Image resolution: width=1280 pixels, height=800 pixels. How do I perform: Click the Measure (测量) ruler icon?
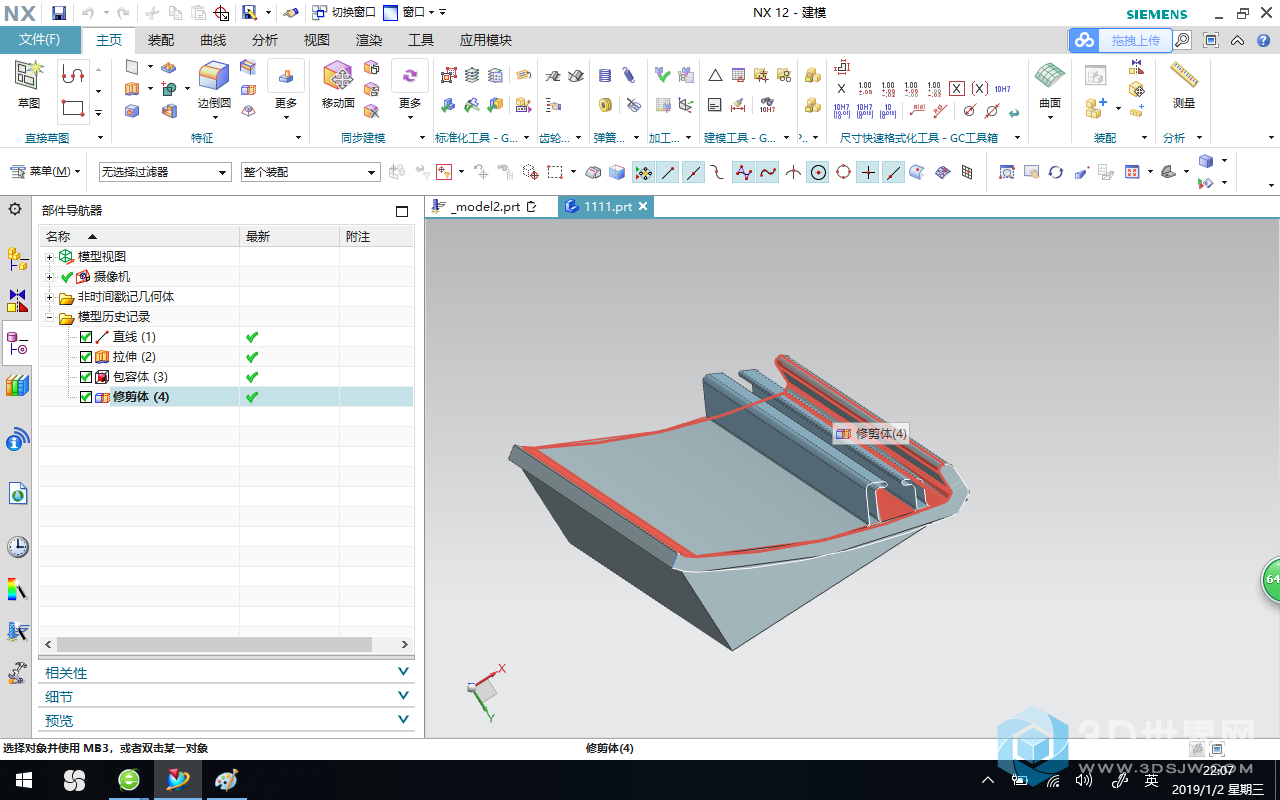coord(1184,76)
